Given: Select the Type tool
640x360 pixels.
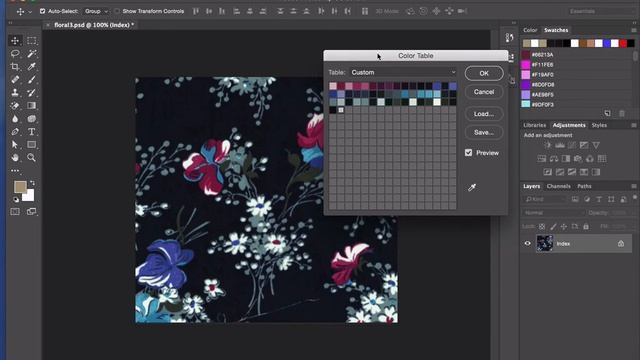Looking at the screenshot, I should click(31, 132).
